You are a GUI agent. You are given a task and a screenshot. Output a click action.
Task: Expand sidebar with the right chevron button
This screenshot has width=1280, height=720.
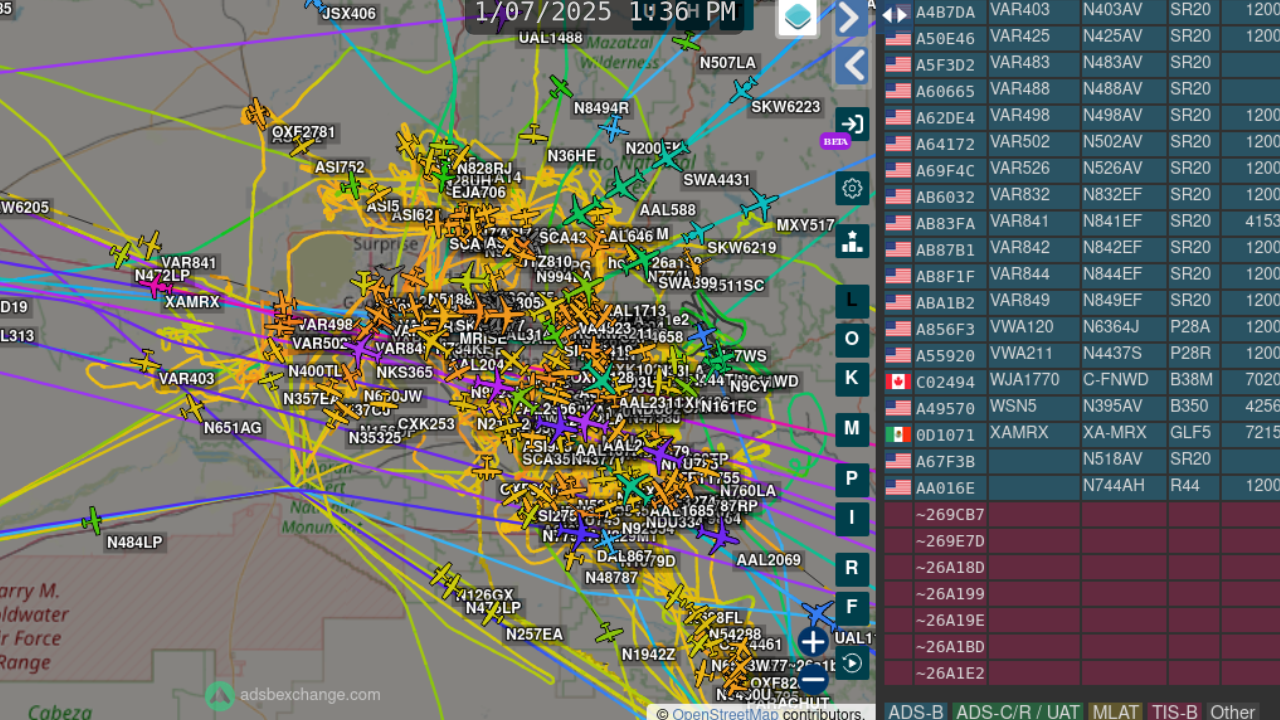(851, 18)
